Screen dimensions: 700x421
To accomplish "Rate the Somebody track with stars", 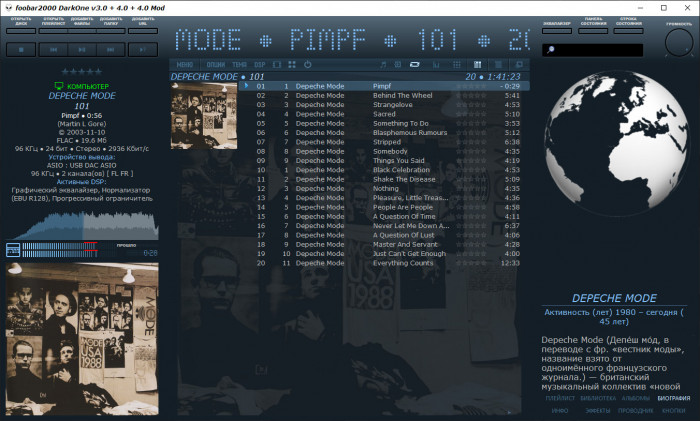I will pos(471,151).
